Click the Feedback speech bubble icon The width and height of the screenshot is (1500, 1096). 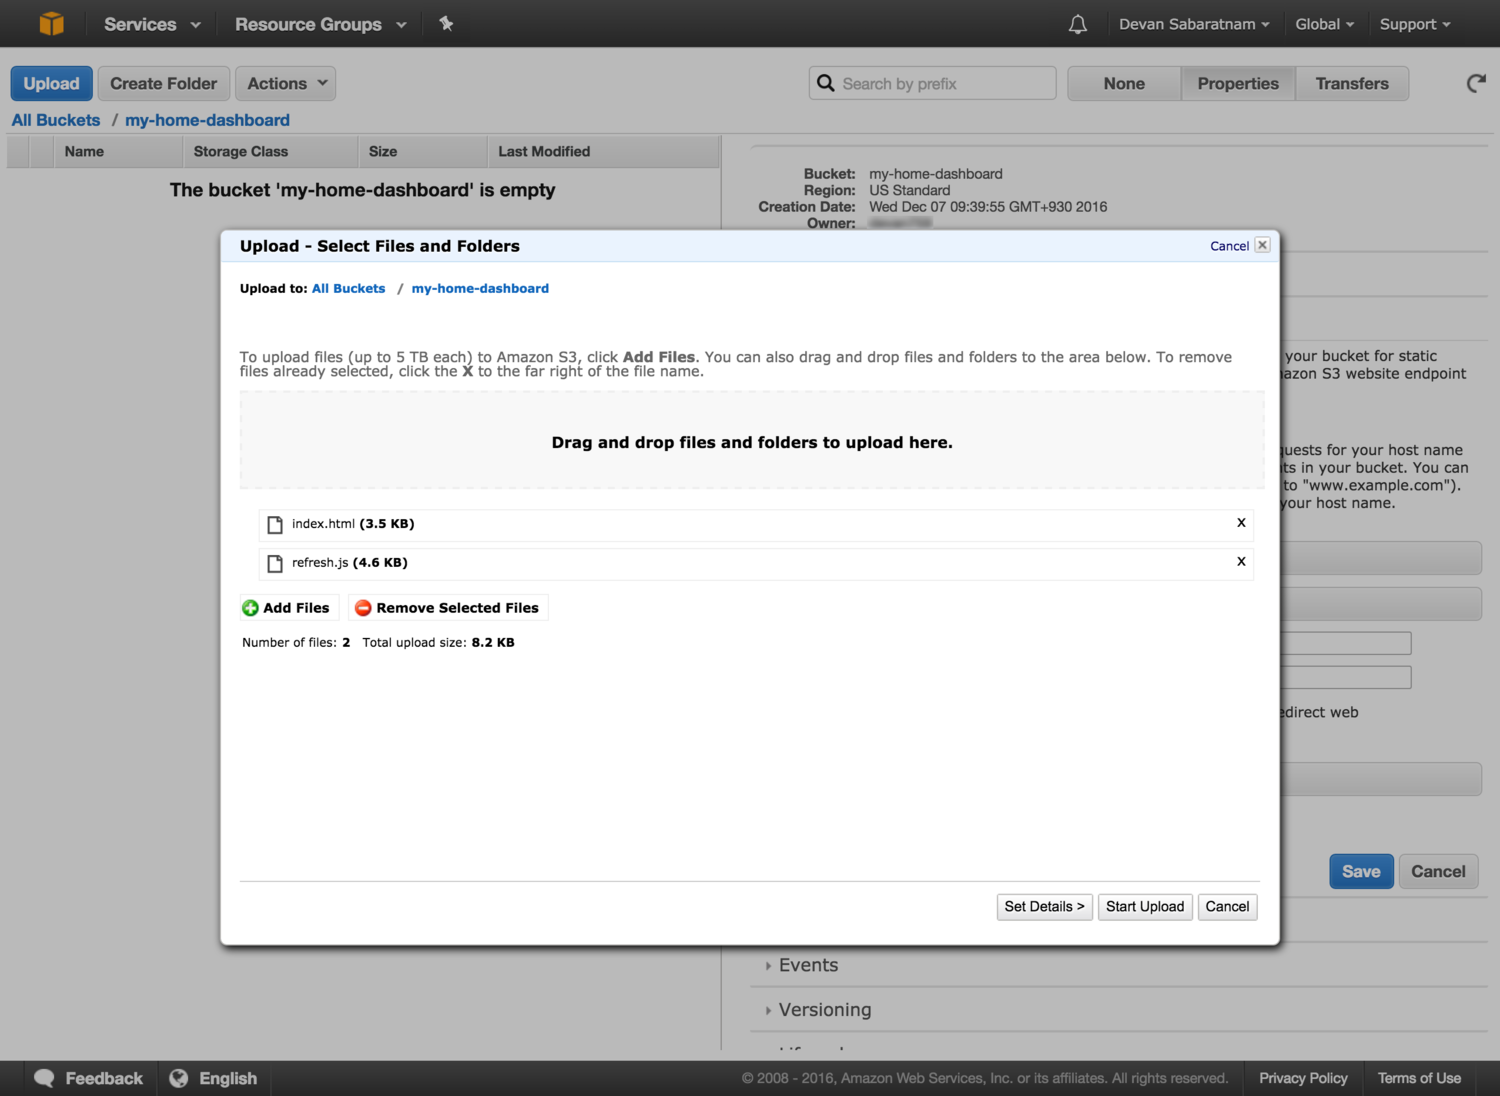(x=44, y=1078)
